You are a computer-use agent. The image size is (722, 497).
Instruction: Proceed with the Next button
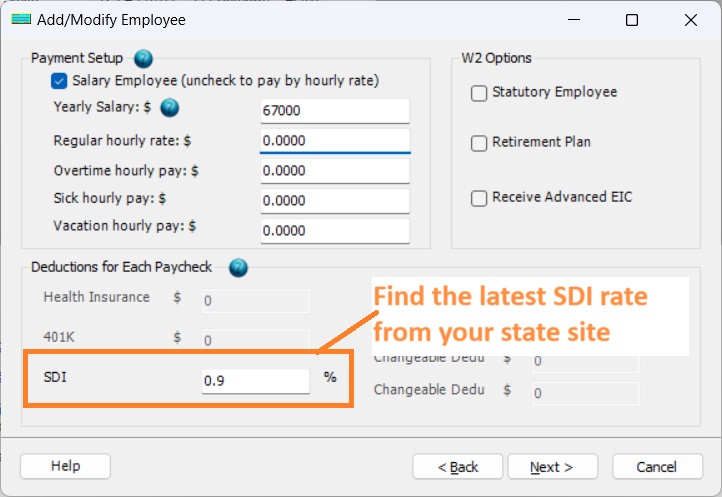point(552,467)
